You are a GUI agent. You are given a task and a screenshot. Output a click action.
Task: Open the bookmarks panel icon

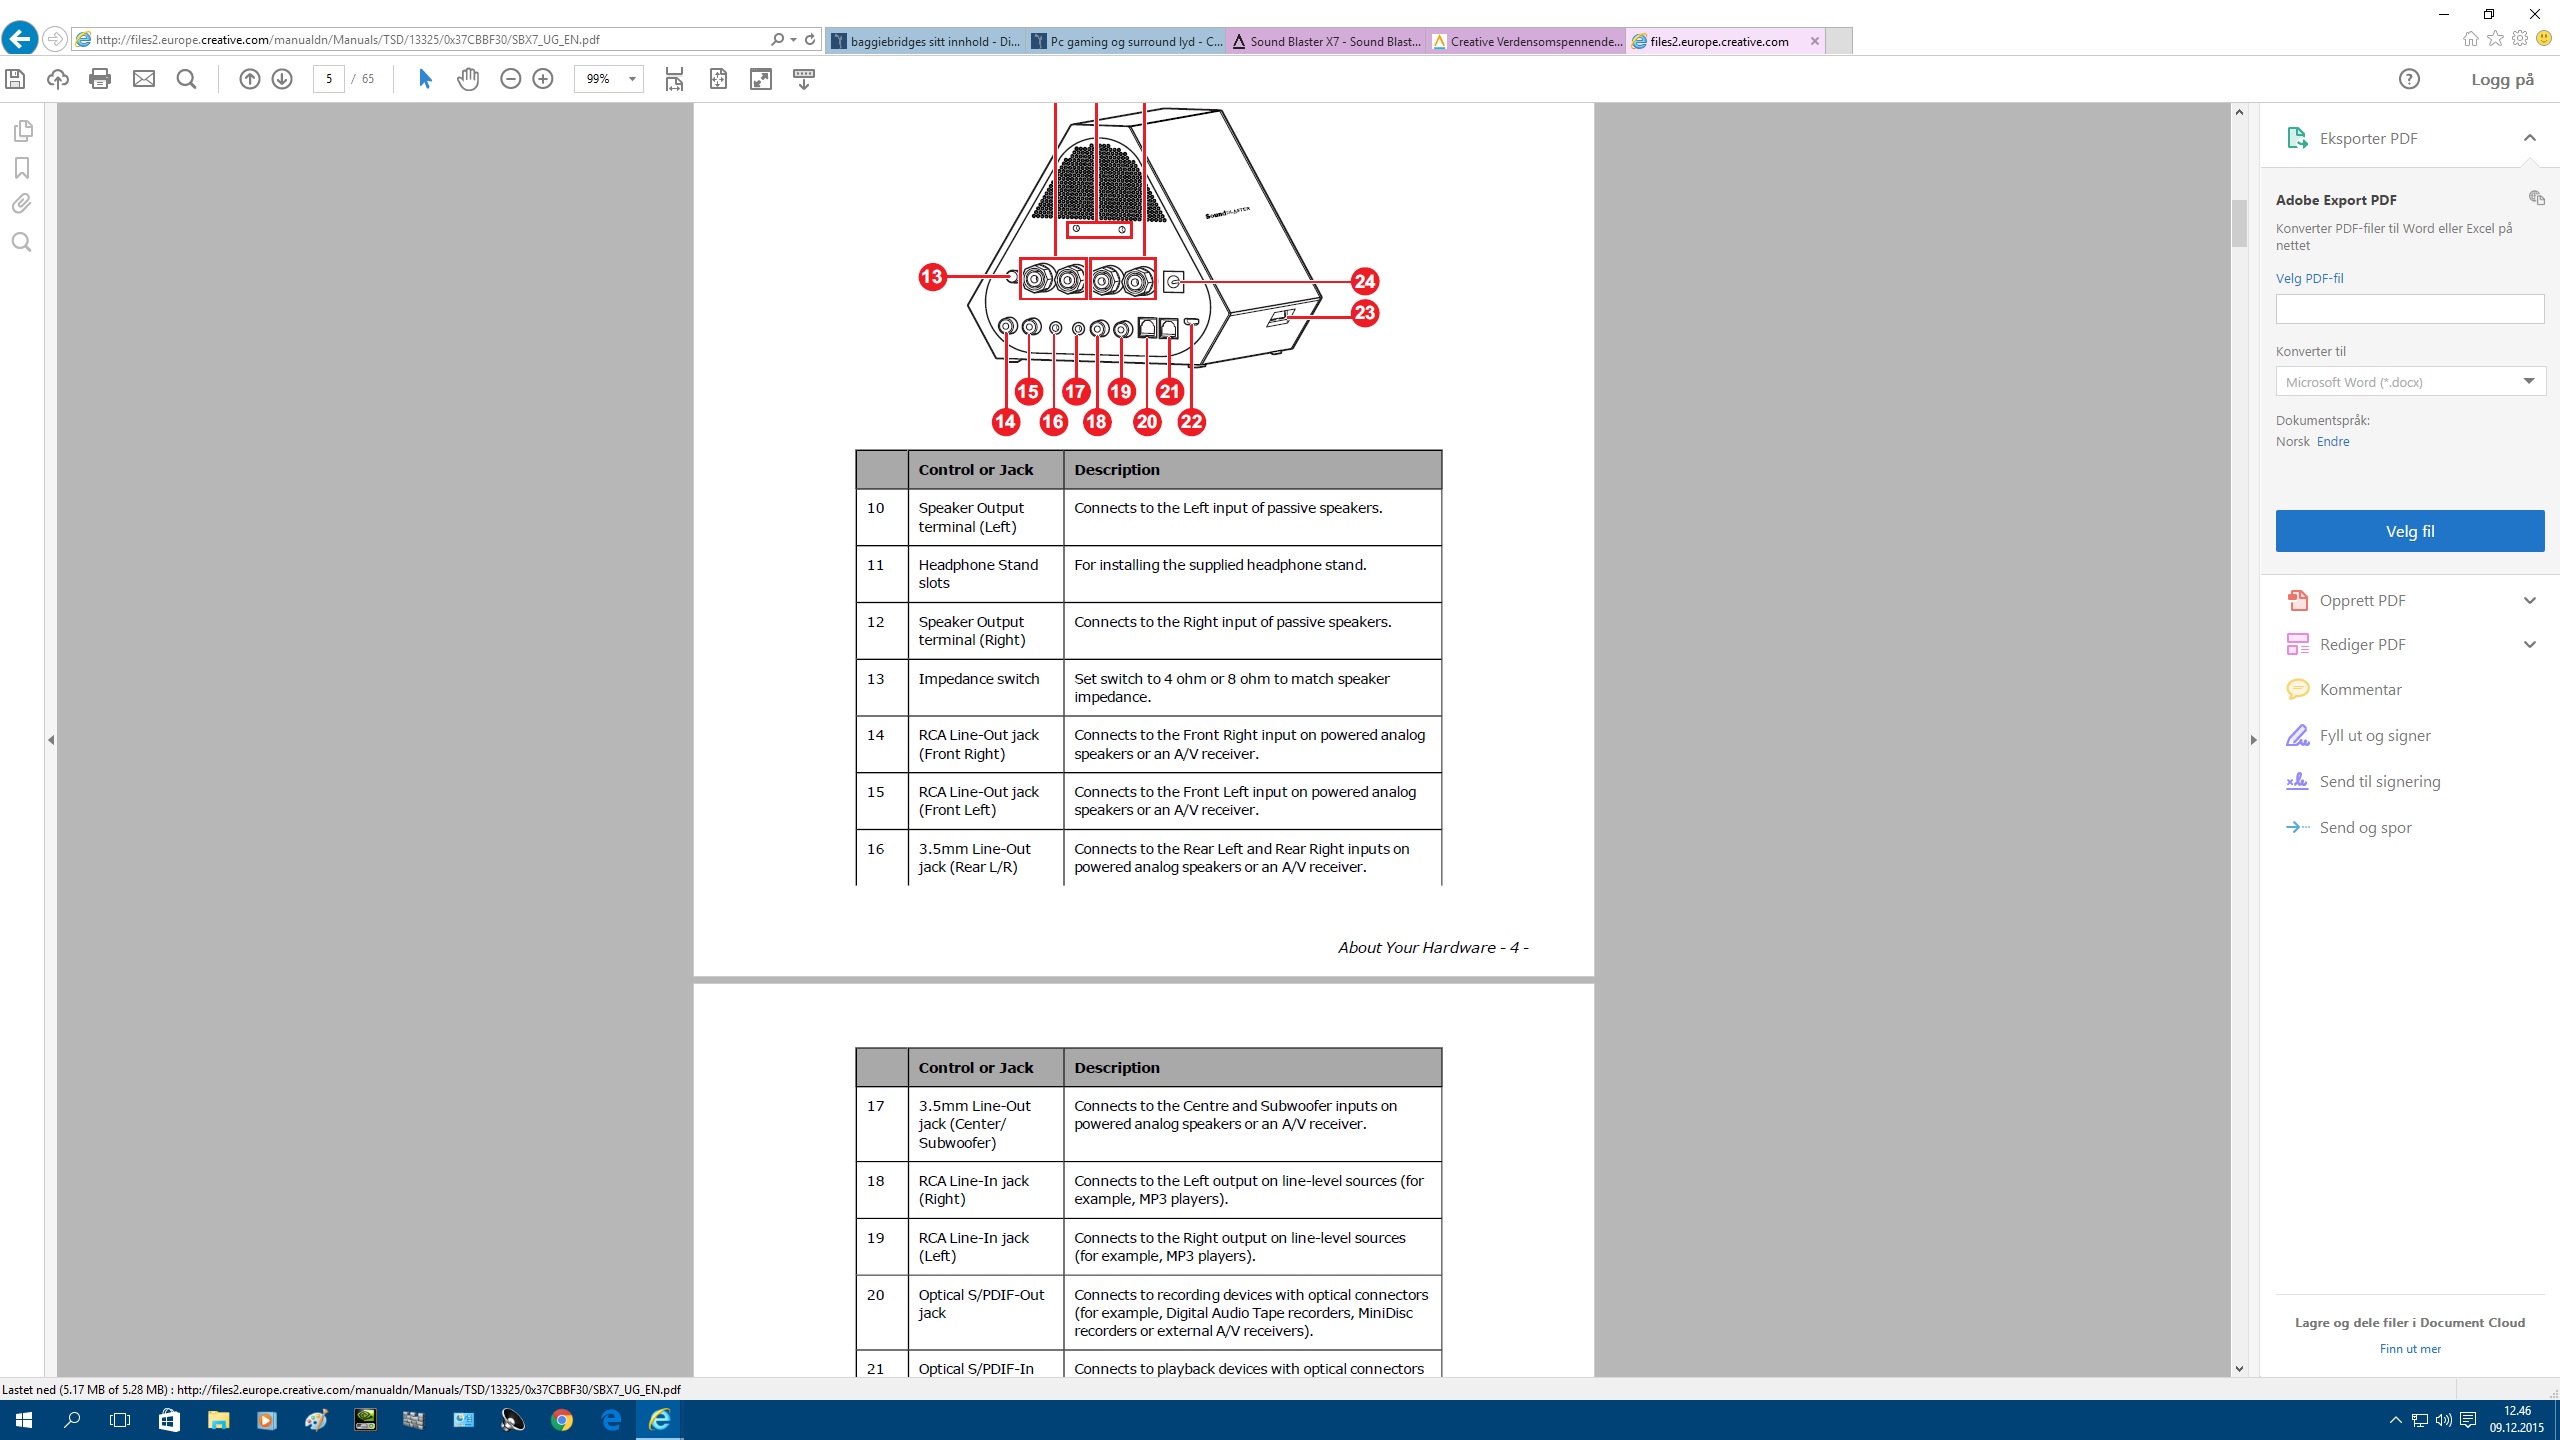tap(22, 168)
